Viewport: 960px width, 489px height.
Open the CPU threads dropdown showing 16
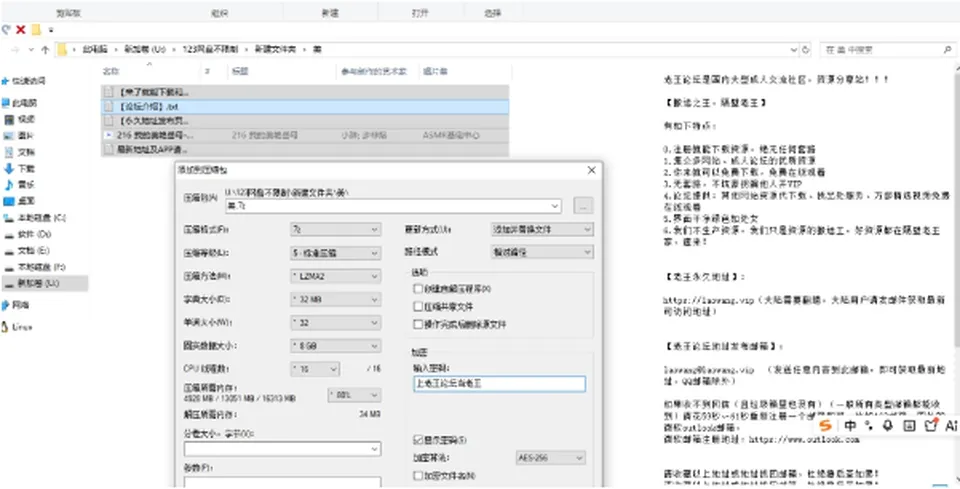(315, 369)
